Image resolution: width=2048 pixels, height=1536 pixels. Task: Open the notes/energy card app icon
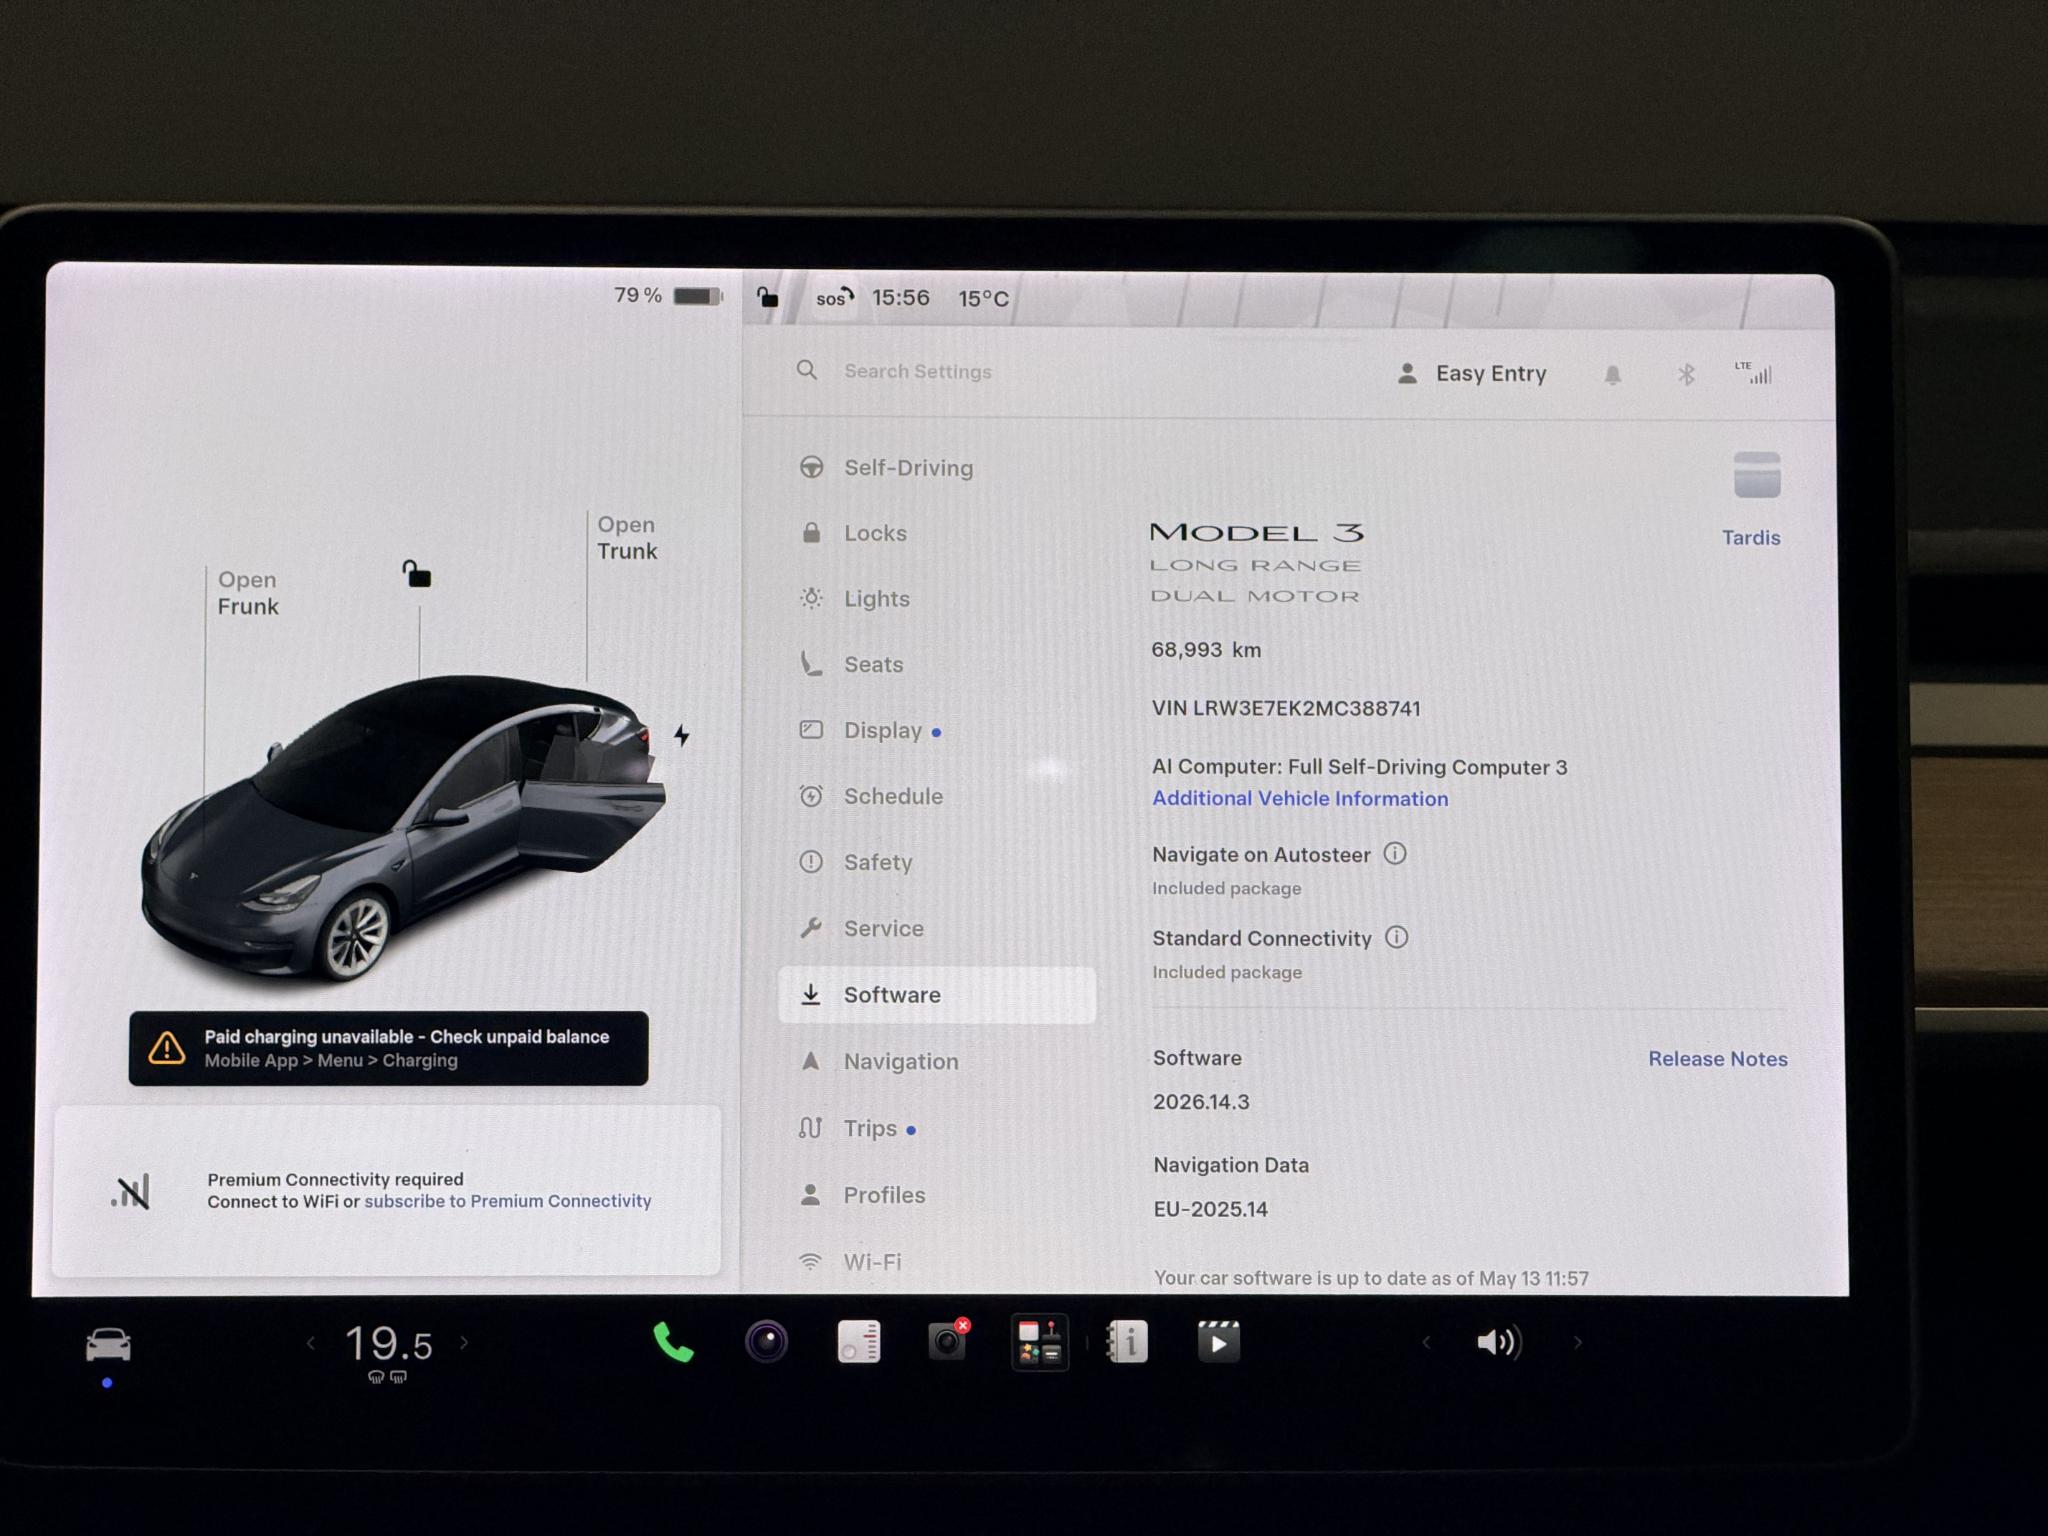[858, 1342]
